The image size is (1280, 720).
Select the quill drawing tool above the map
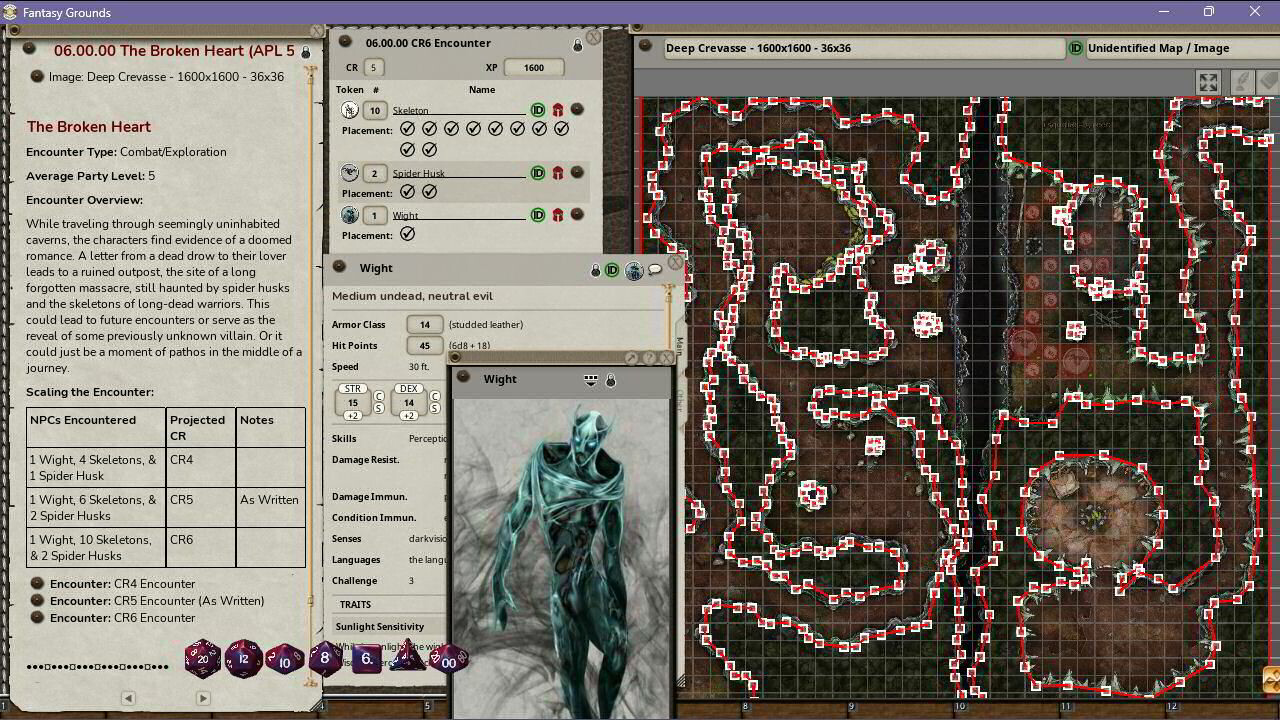pyautogui.click(x=1244, y=81)
